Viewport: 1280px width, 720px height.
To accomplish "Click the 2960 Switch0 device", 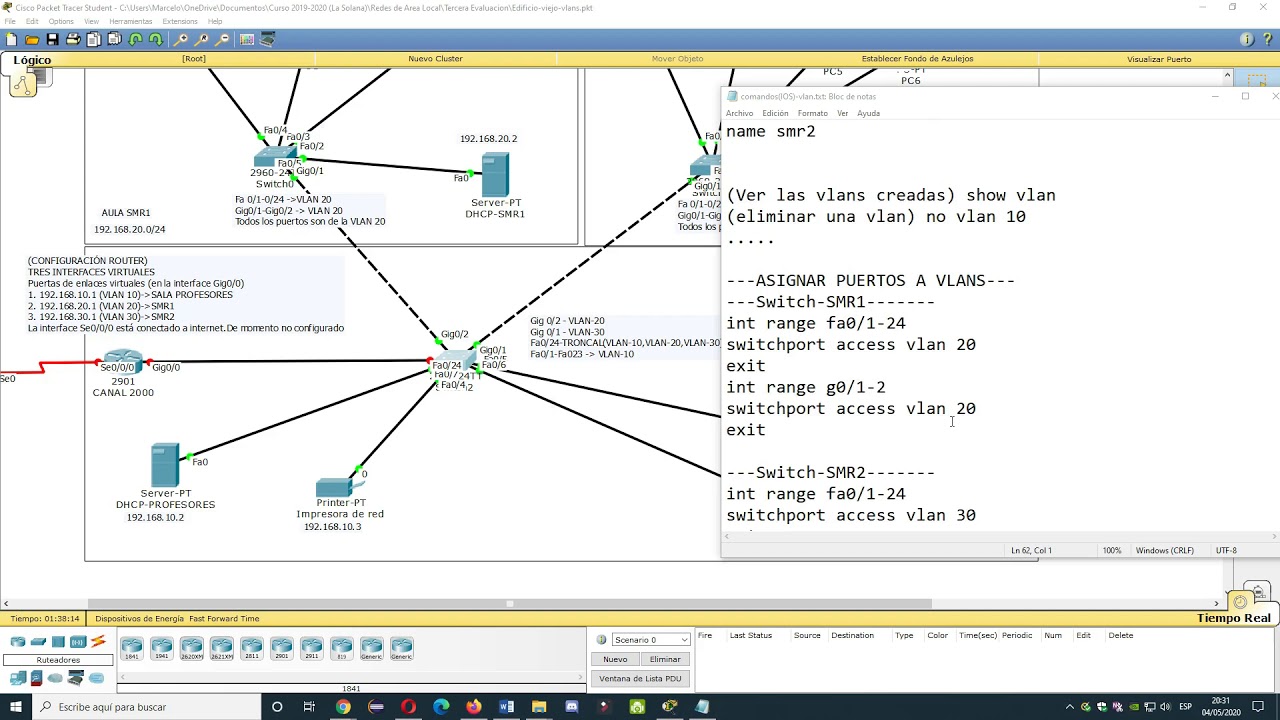I will click(273, 158).
